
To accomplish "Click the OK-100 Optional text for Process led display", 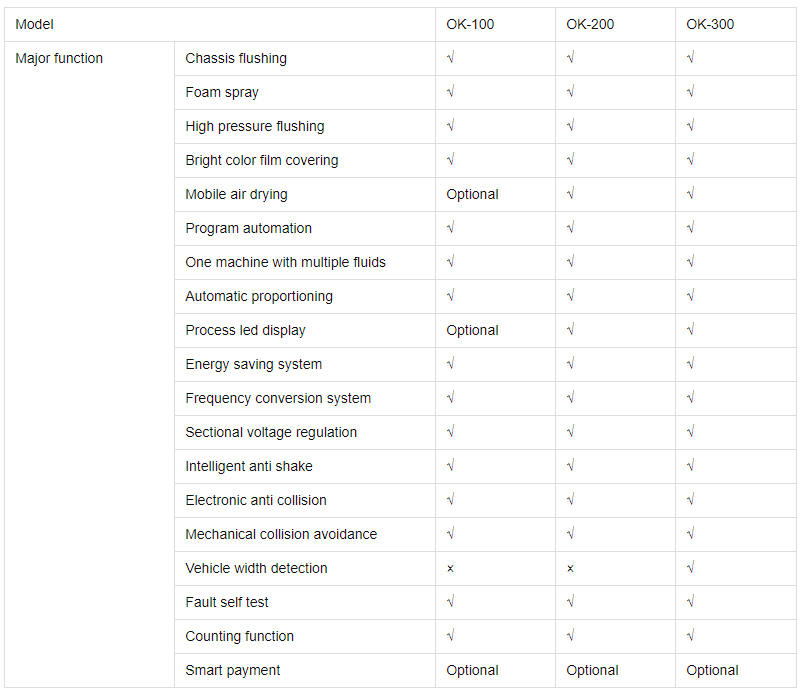I will (472, 330).
